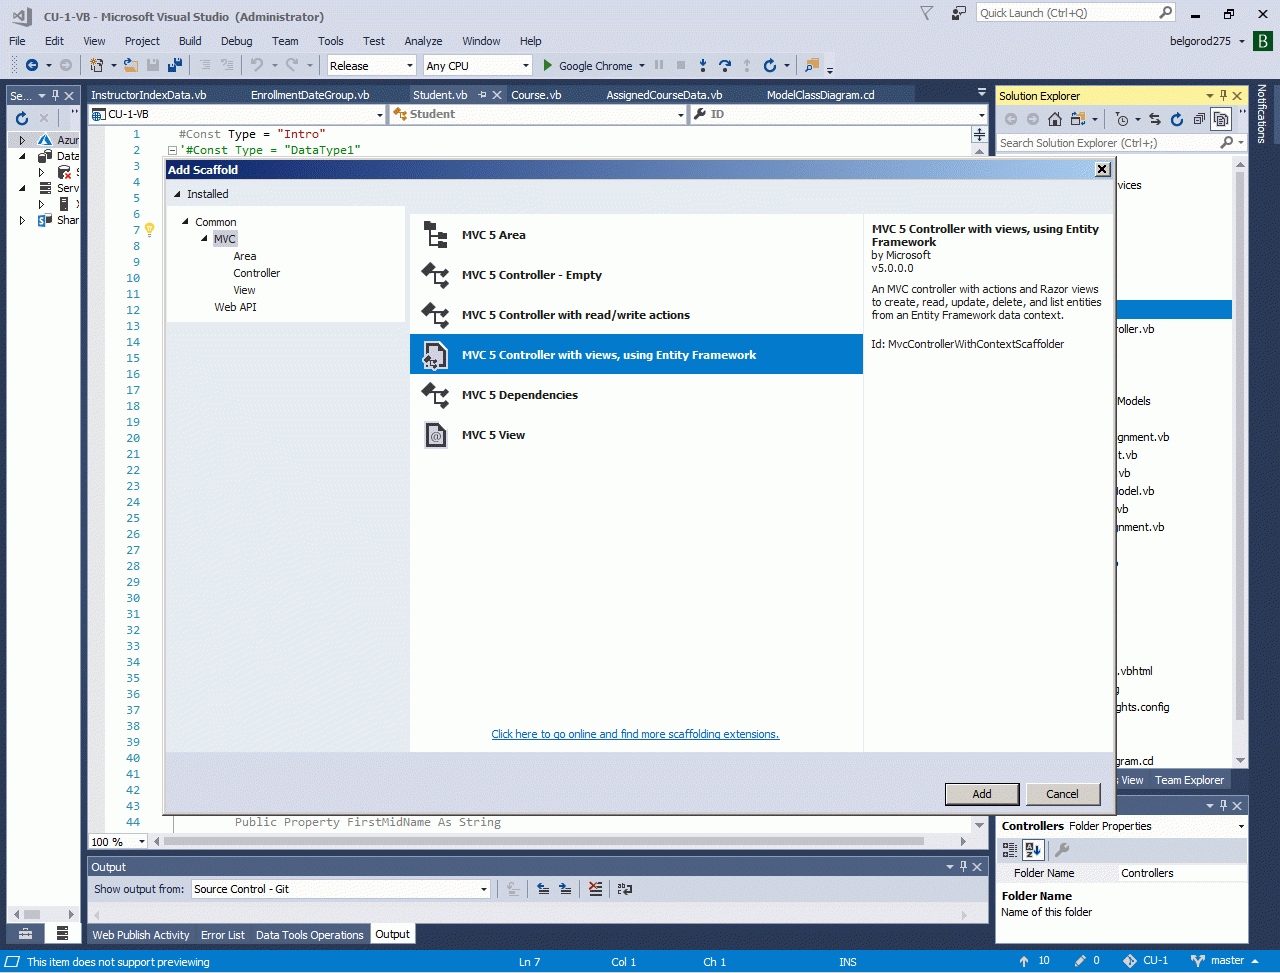
Task: Select Web API in scaffold tree
Action: [x=235, y=307]
